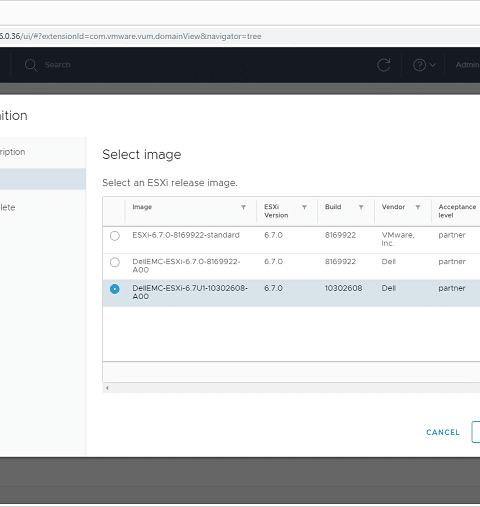Sort by Acceptance level column header
Screen dimensions: 480x507
(x=457, y=211)
